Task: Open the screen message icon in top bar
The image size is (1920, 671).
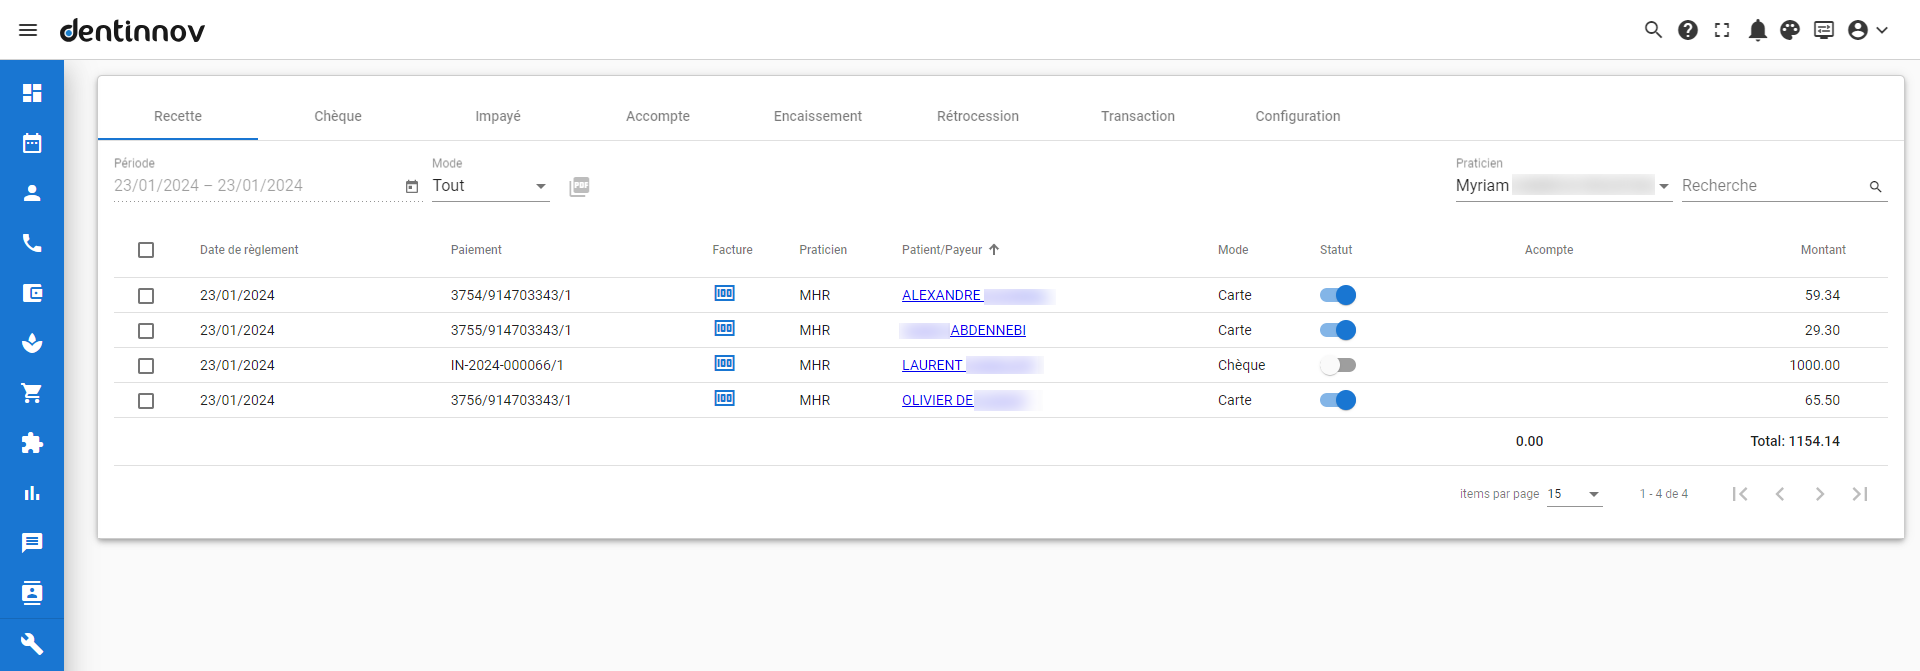Action: tap(1824, 30)
